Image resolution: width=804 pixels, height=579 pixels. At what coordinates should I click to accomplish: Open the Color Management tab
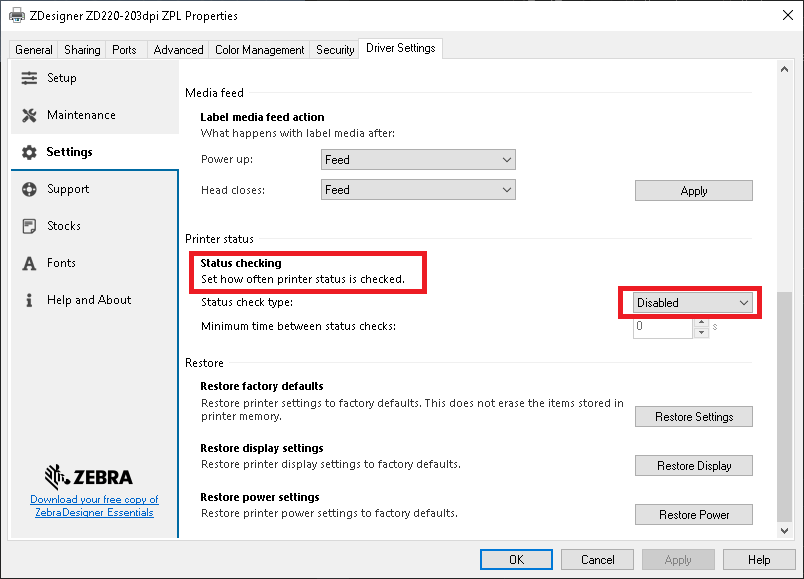[x=259, y=50]
